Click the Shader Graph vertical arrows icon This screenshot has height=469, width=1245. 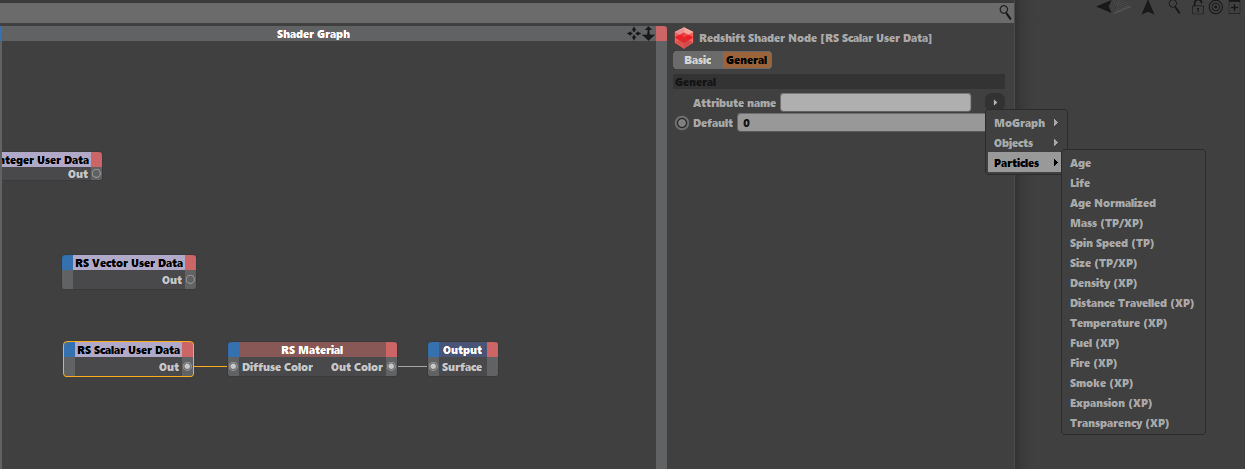(648, 34)
